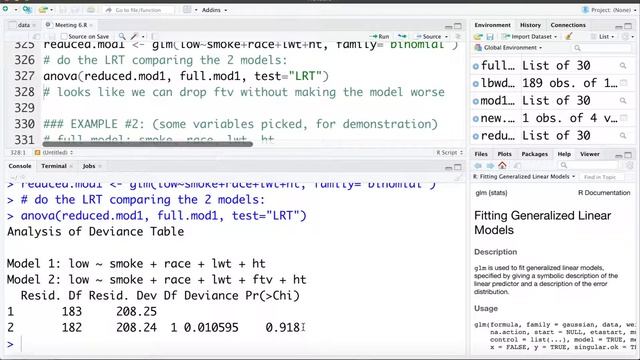Viewport: 640px width, 360px height.
Task: Switch to the Packages tab
Action: click(x=534, y=154)
